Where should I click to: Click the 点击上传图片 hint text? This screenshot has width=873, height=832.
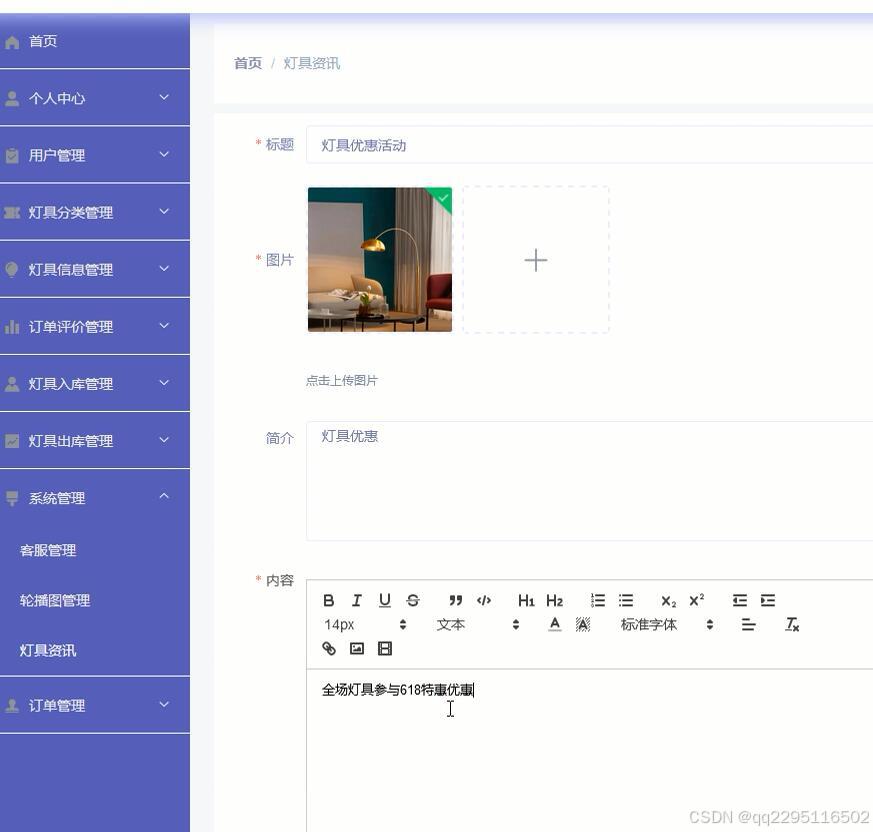point(342,380)
